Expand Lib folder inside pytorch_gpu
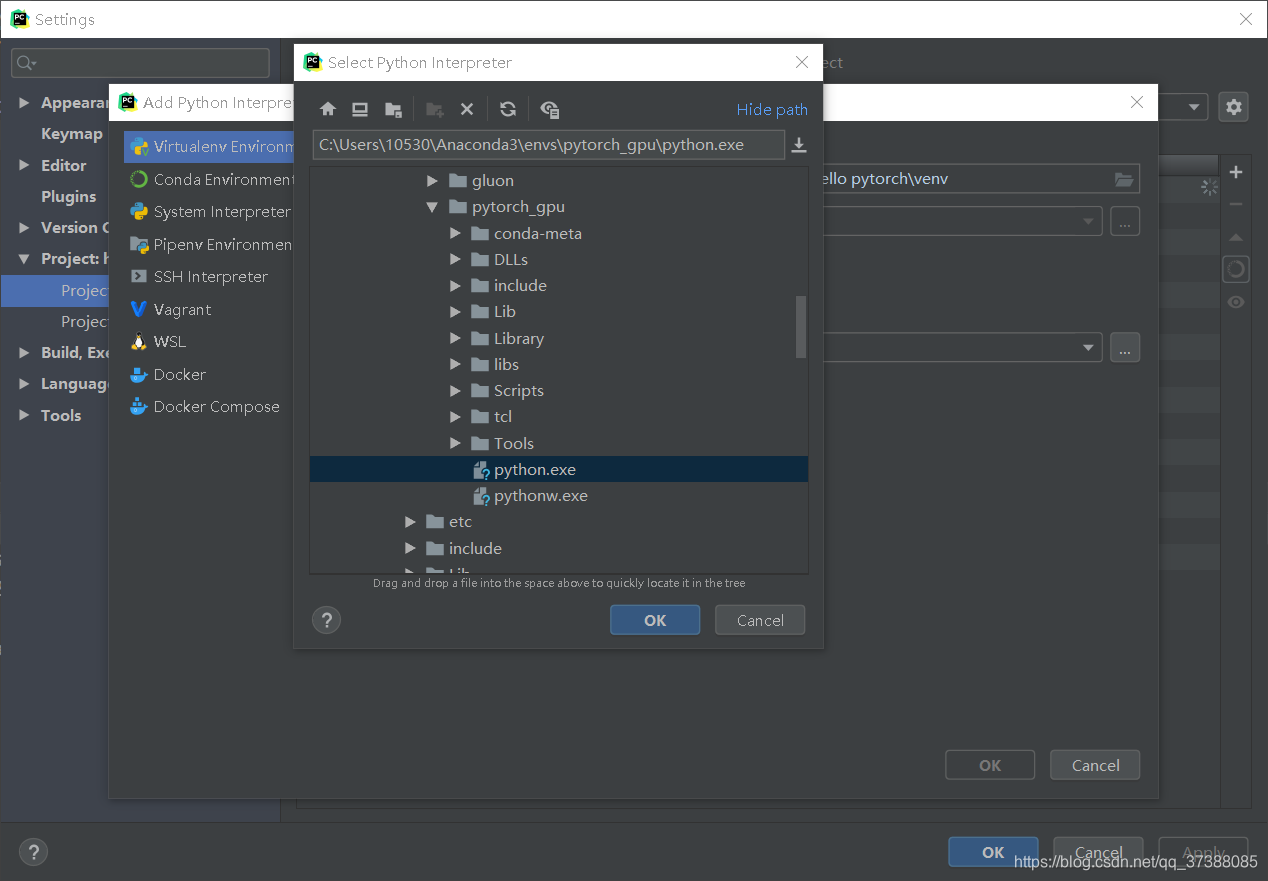The image size is (1268, 881). click(455, 312)
